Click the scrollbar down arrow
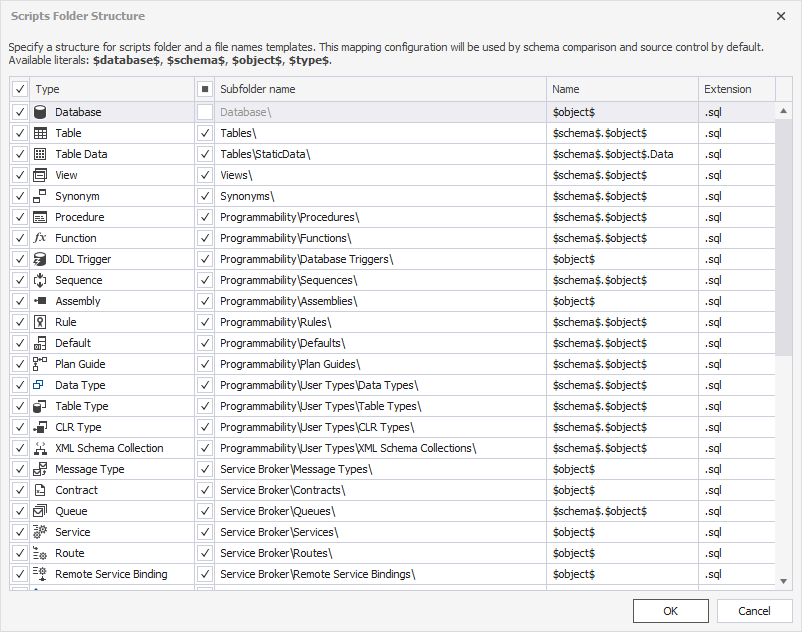Screen dimensions: 802x632 pos(784,581)
